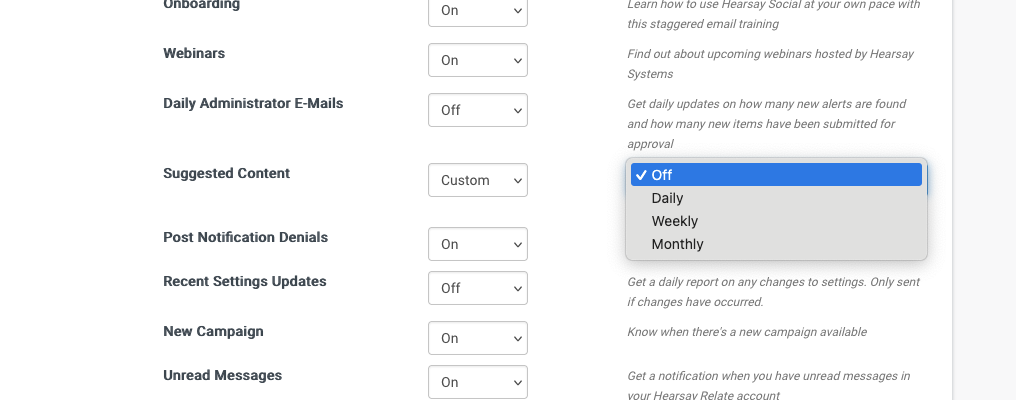Click the Suggested Content label
The height and width of the screenshot is (400, 1016).
point(226,174)
